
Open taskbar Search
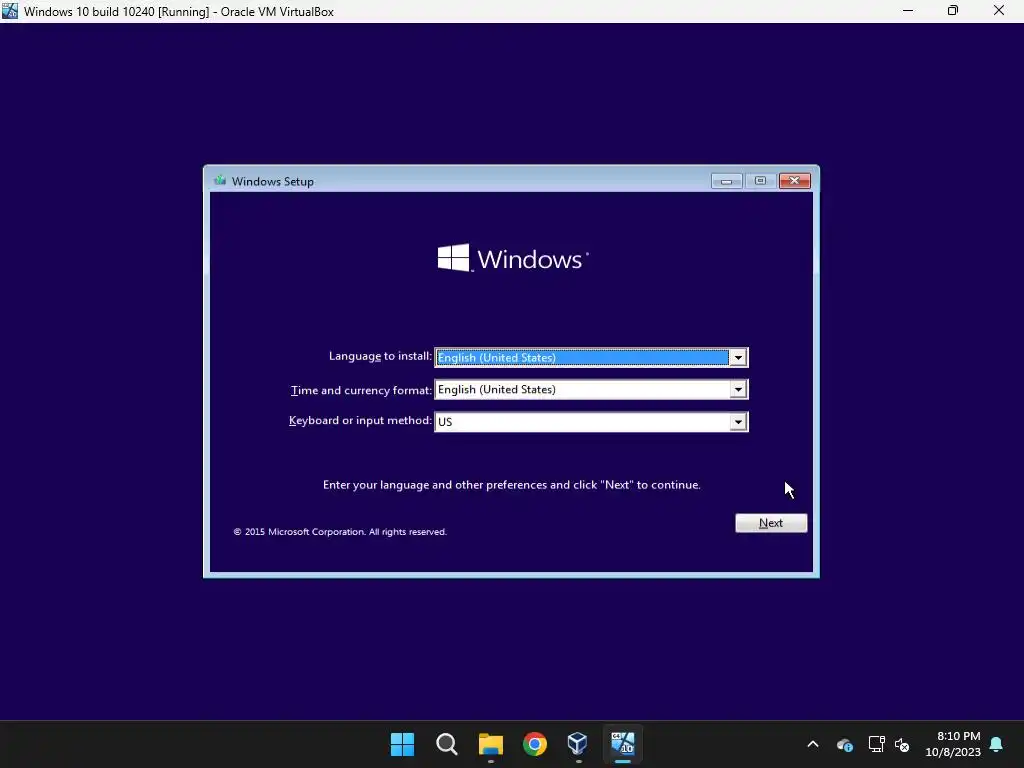pyautogui.click(x=447, y=744)
